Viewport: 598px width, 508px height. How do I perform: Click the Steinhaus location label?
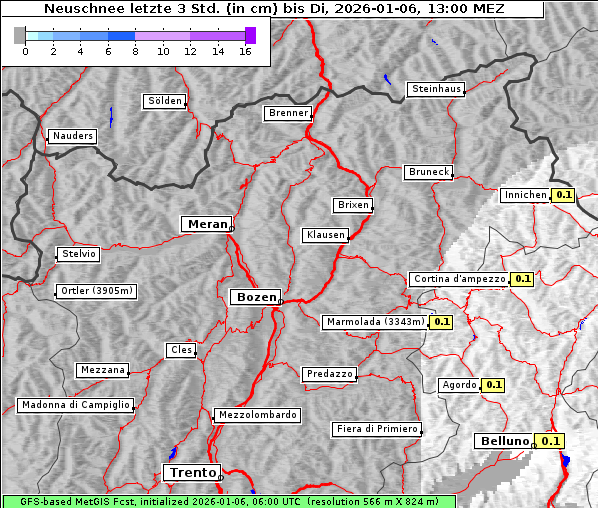436,90
